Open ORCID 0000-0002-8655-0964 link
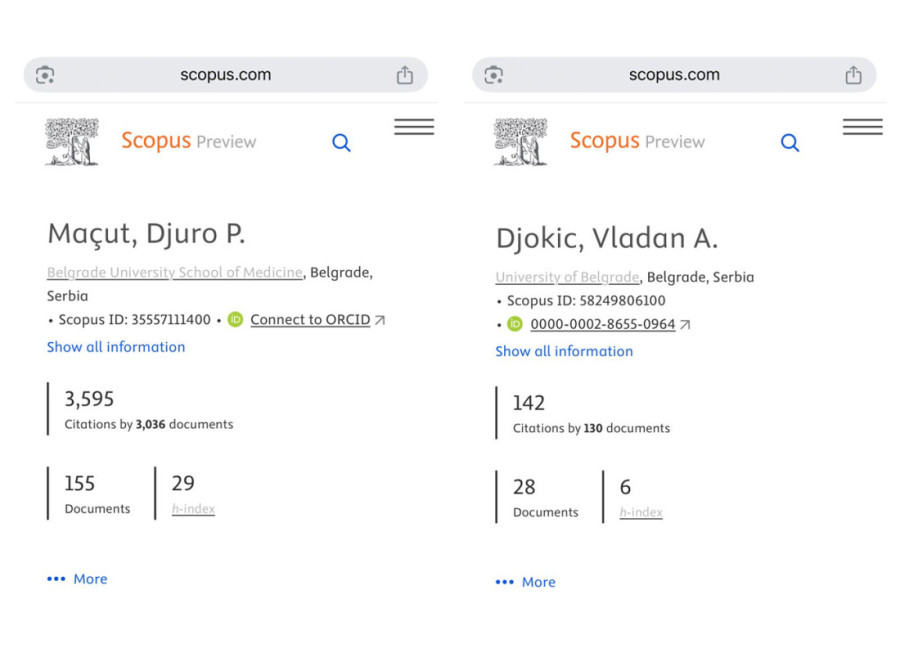The image size is (900, 667). pos(602,324)
